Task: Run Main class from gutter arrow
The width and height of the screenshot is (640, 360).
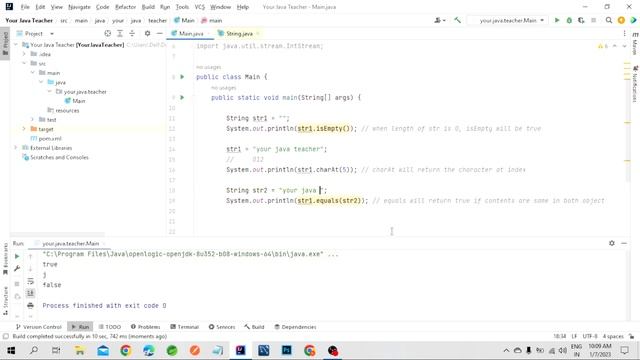Action: tap(182, 77)
